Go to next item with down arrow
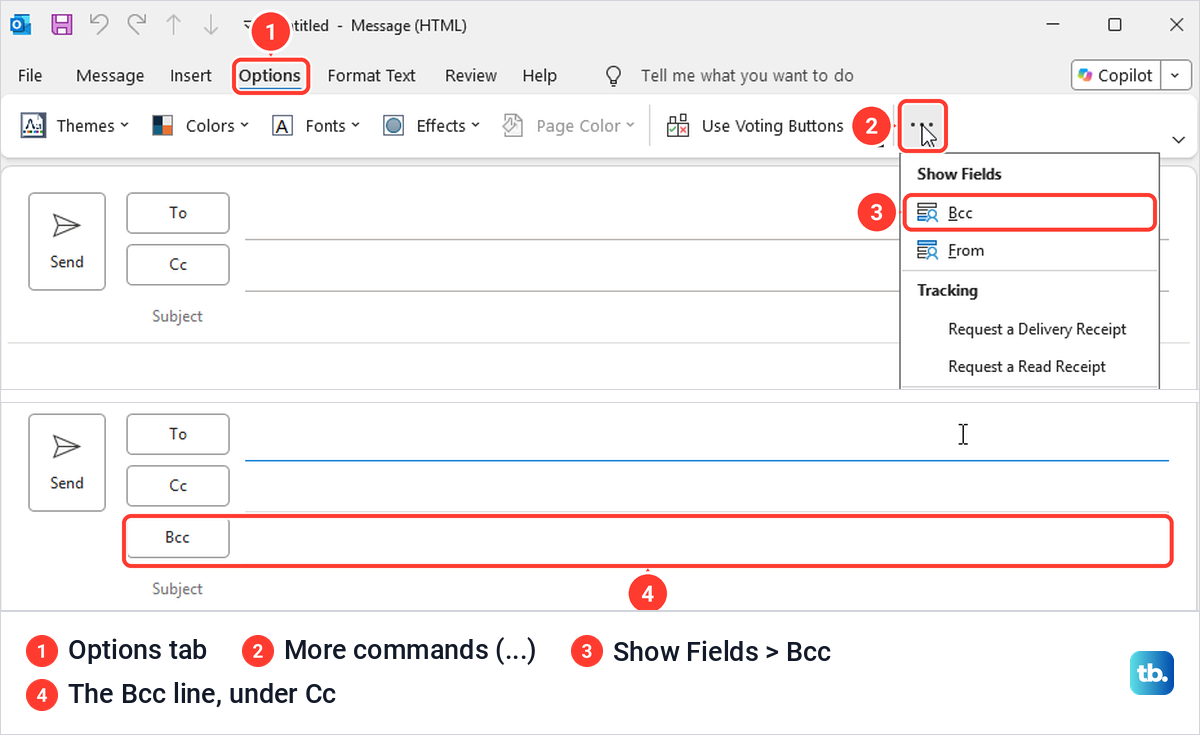Screen dimensions: 1200x735 [x=210, y=25]
